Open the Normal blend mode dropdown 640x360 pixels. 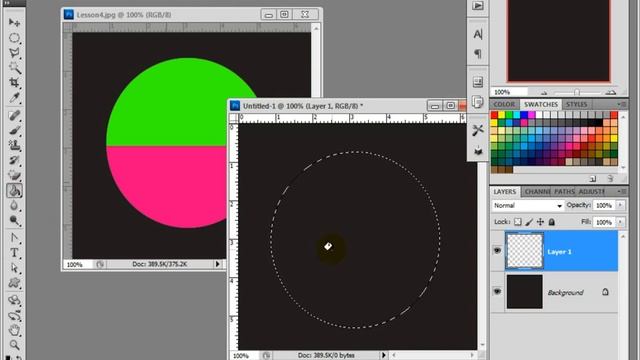click(x=528, y=205)
